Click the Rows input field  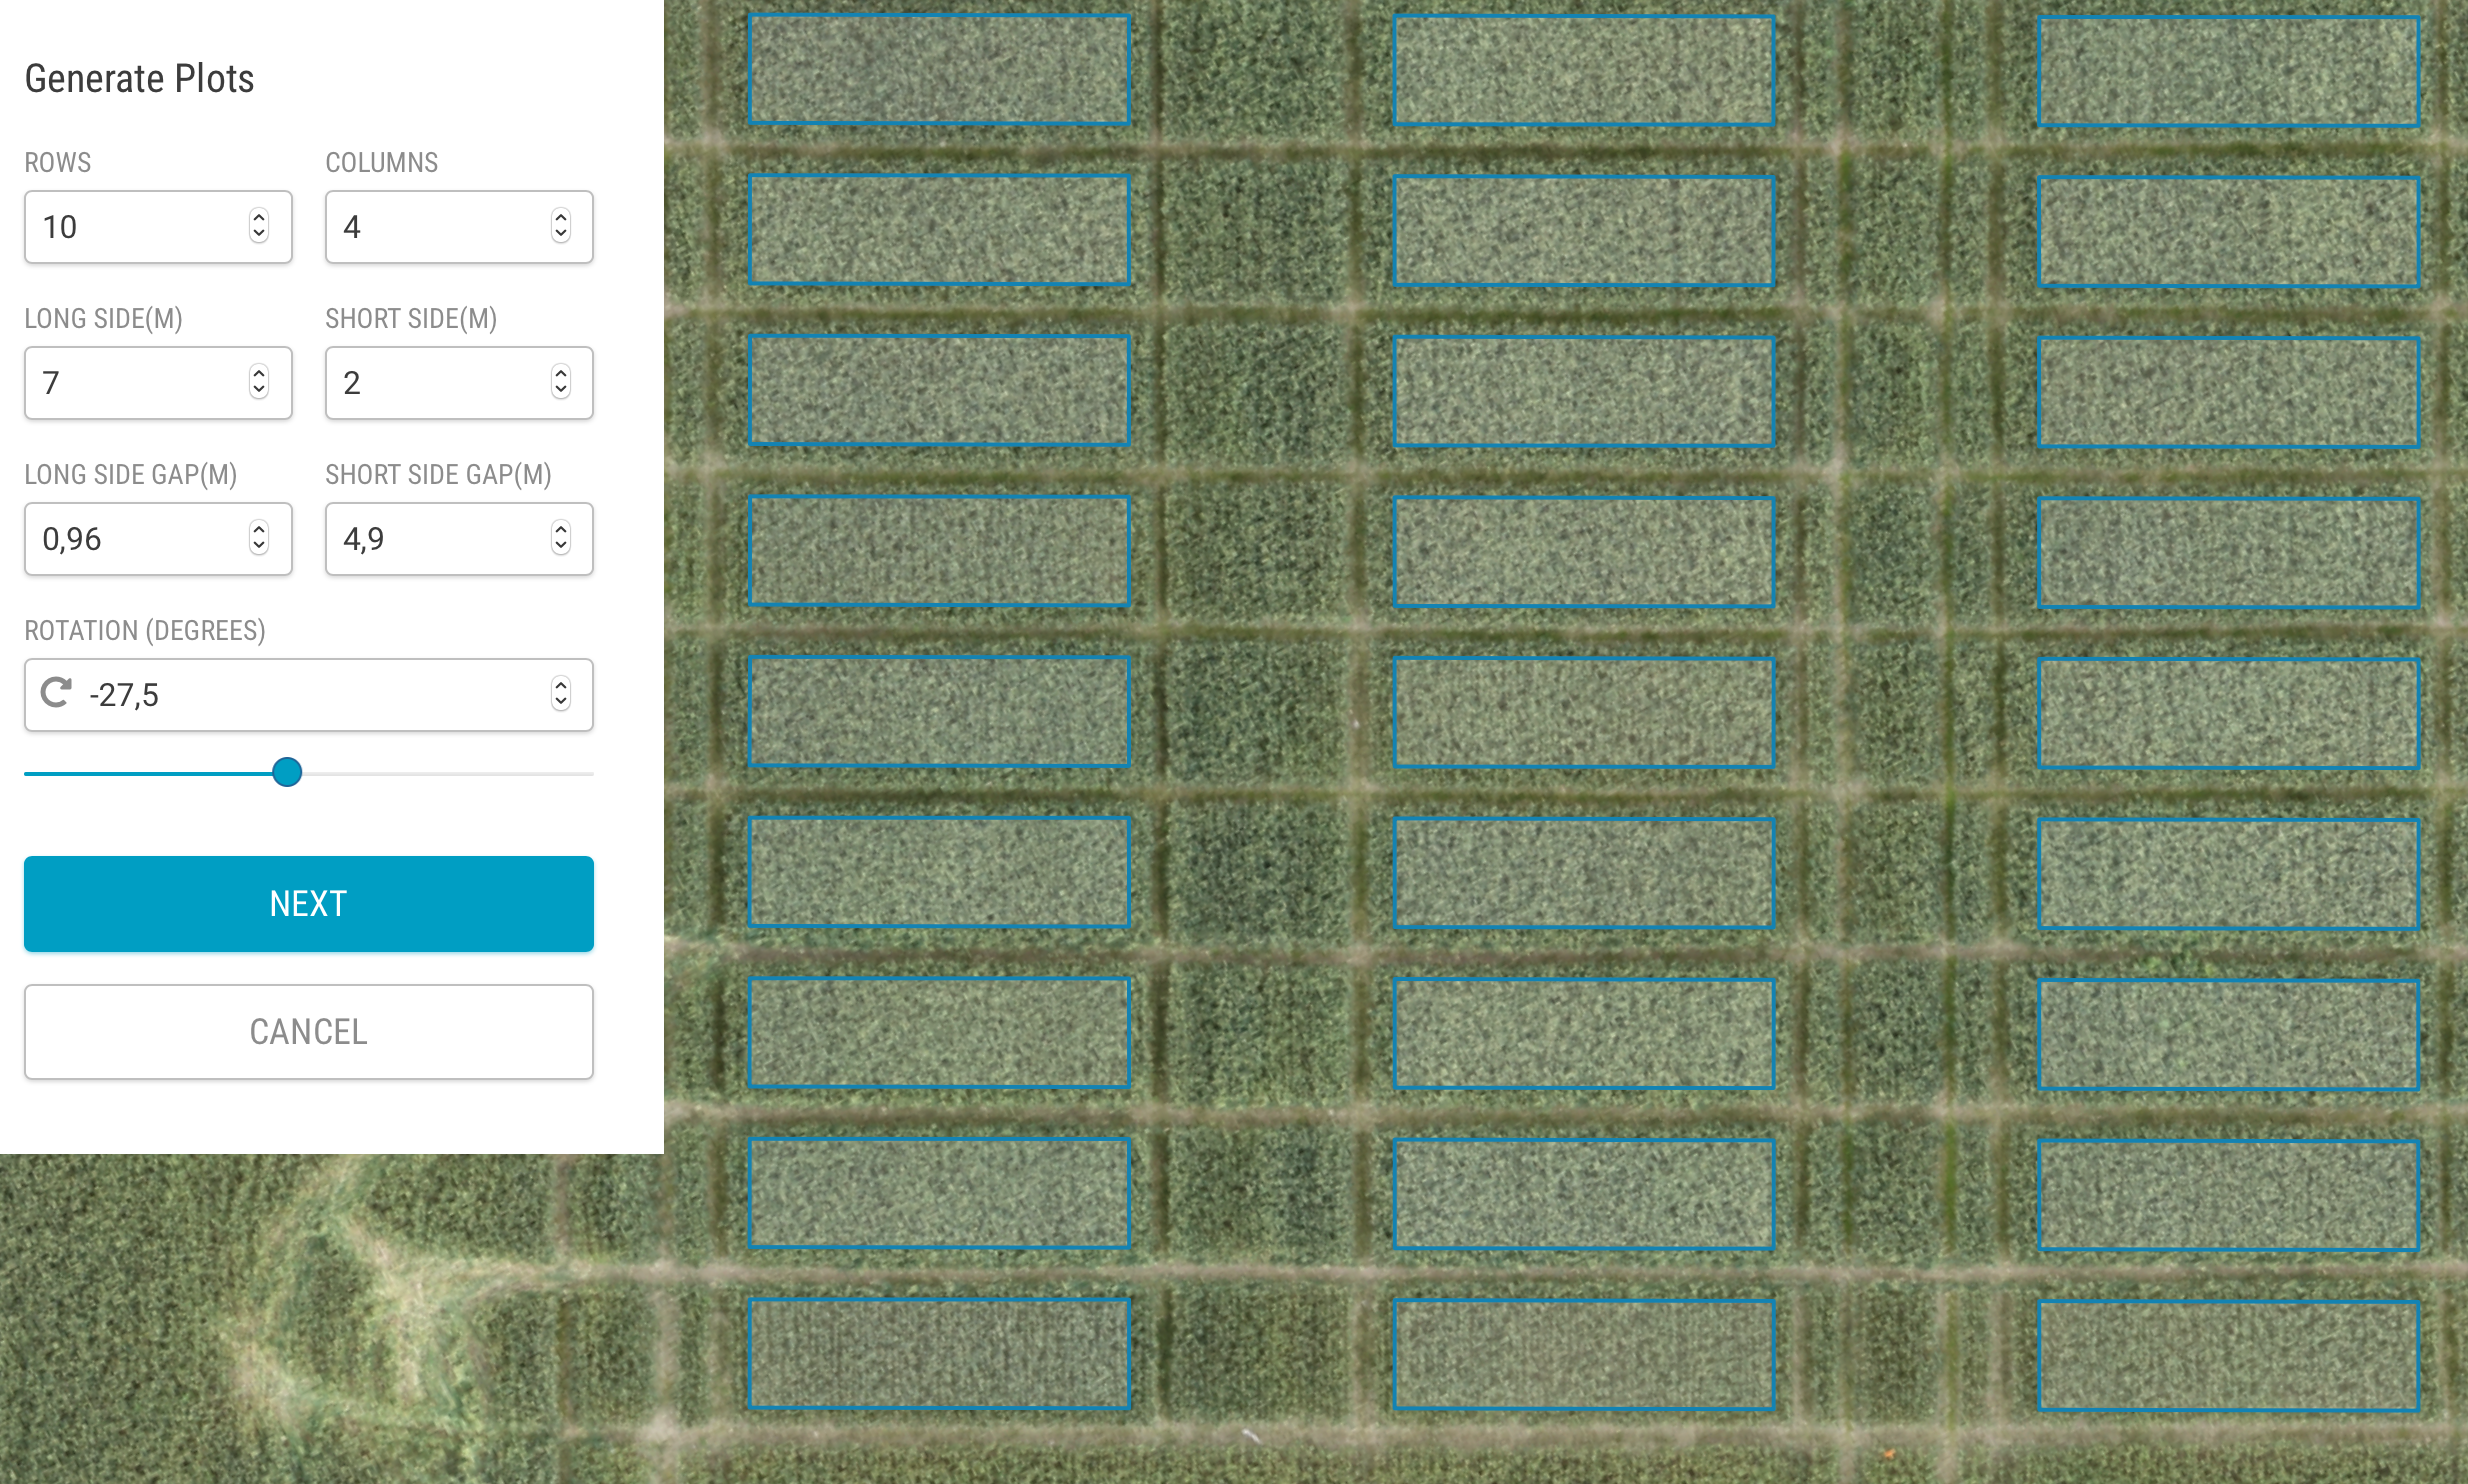click(158, 227)
